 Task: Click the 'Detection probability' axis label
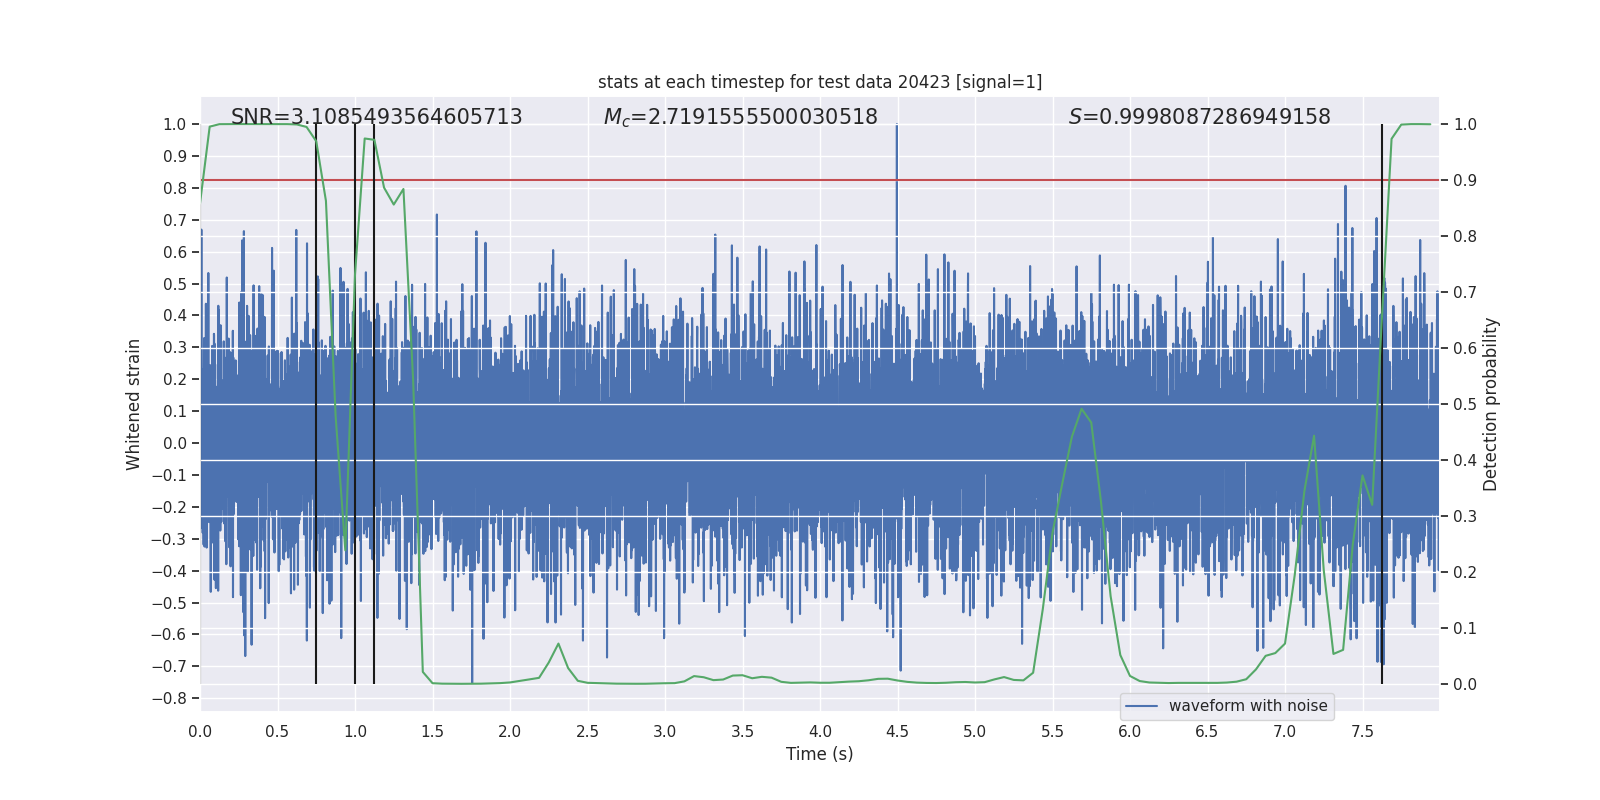pyautogui.click(x=1491, y=404)
